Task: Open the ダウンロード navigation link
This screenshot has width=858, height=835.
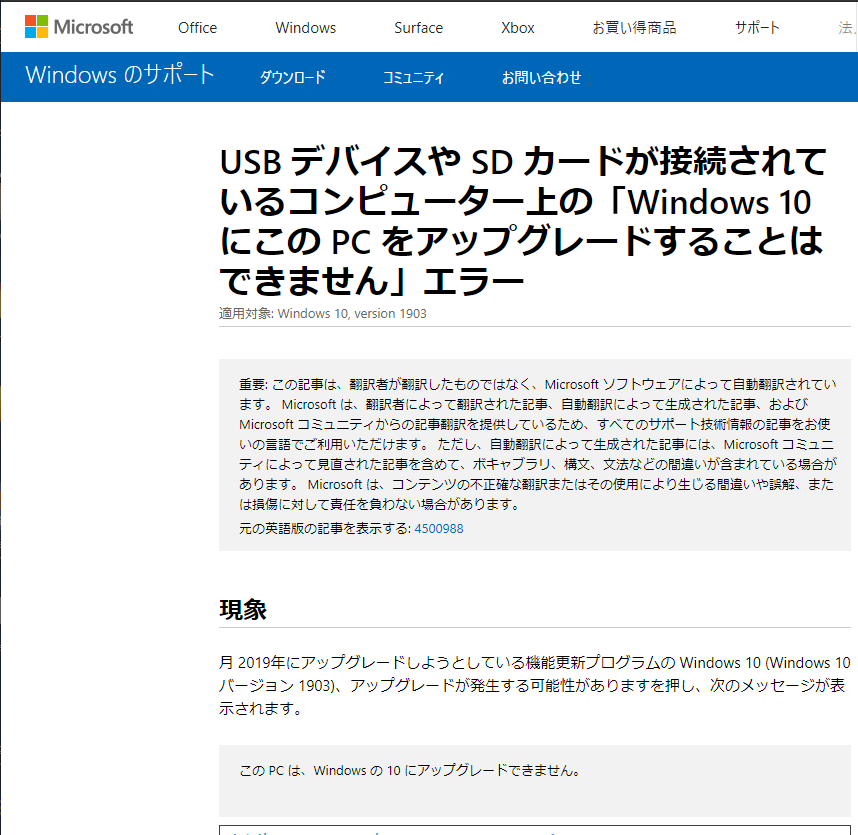Action: pyautogui.click(x=292, y=78)
